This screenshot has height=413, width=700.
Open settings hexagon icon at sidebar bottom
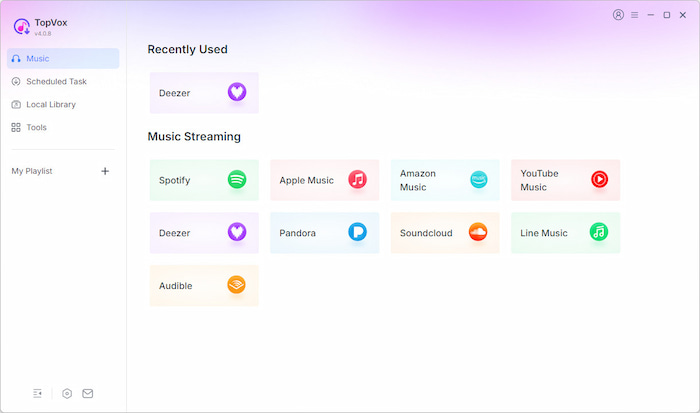[x=67, y=393]
